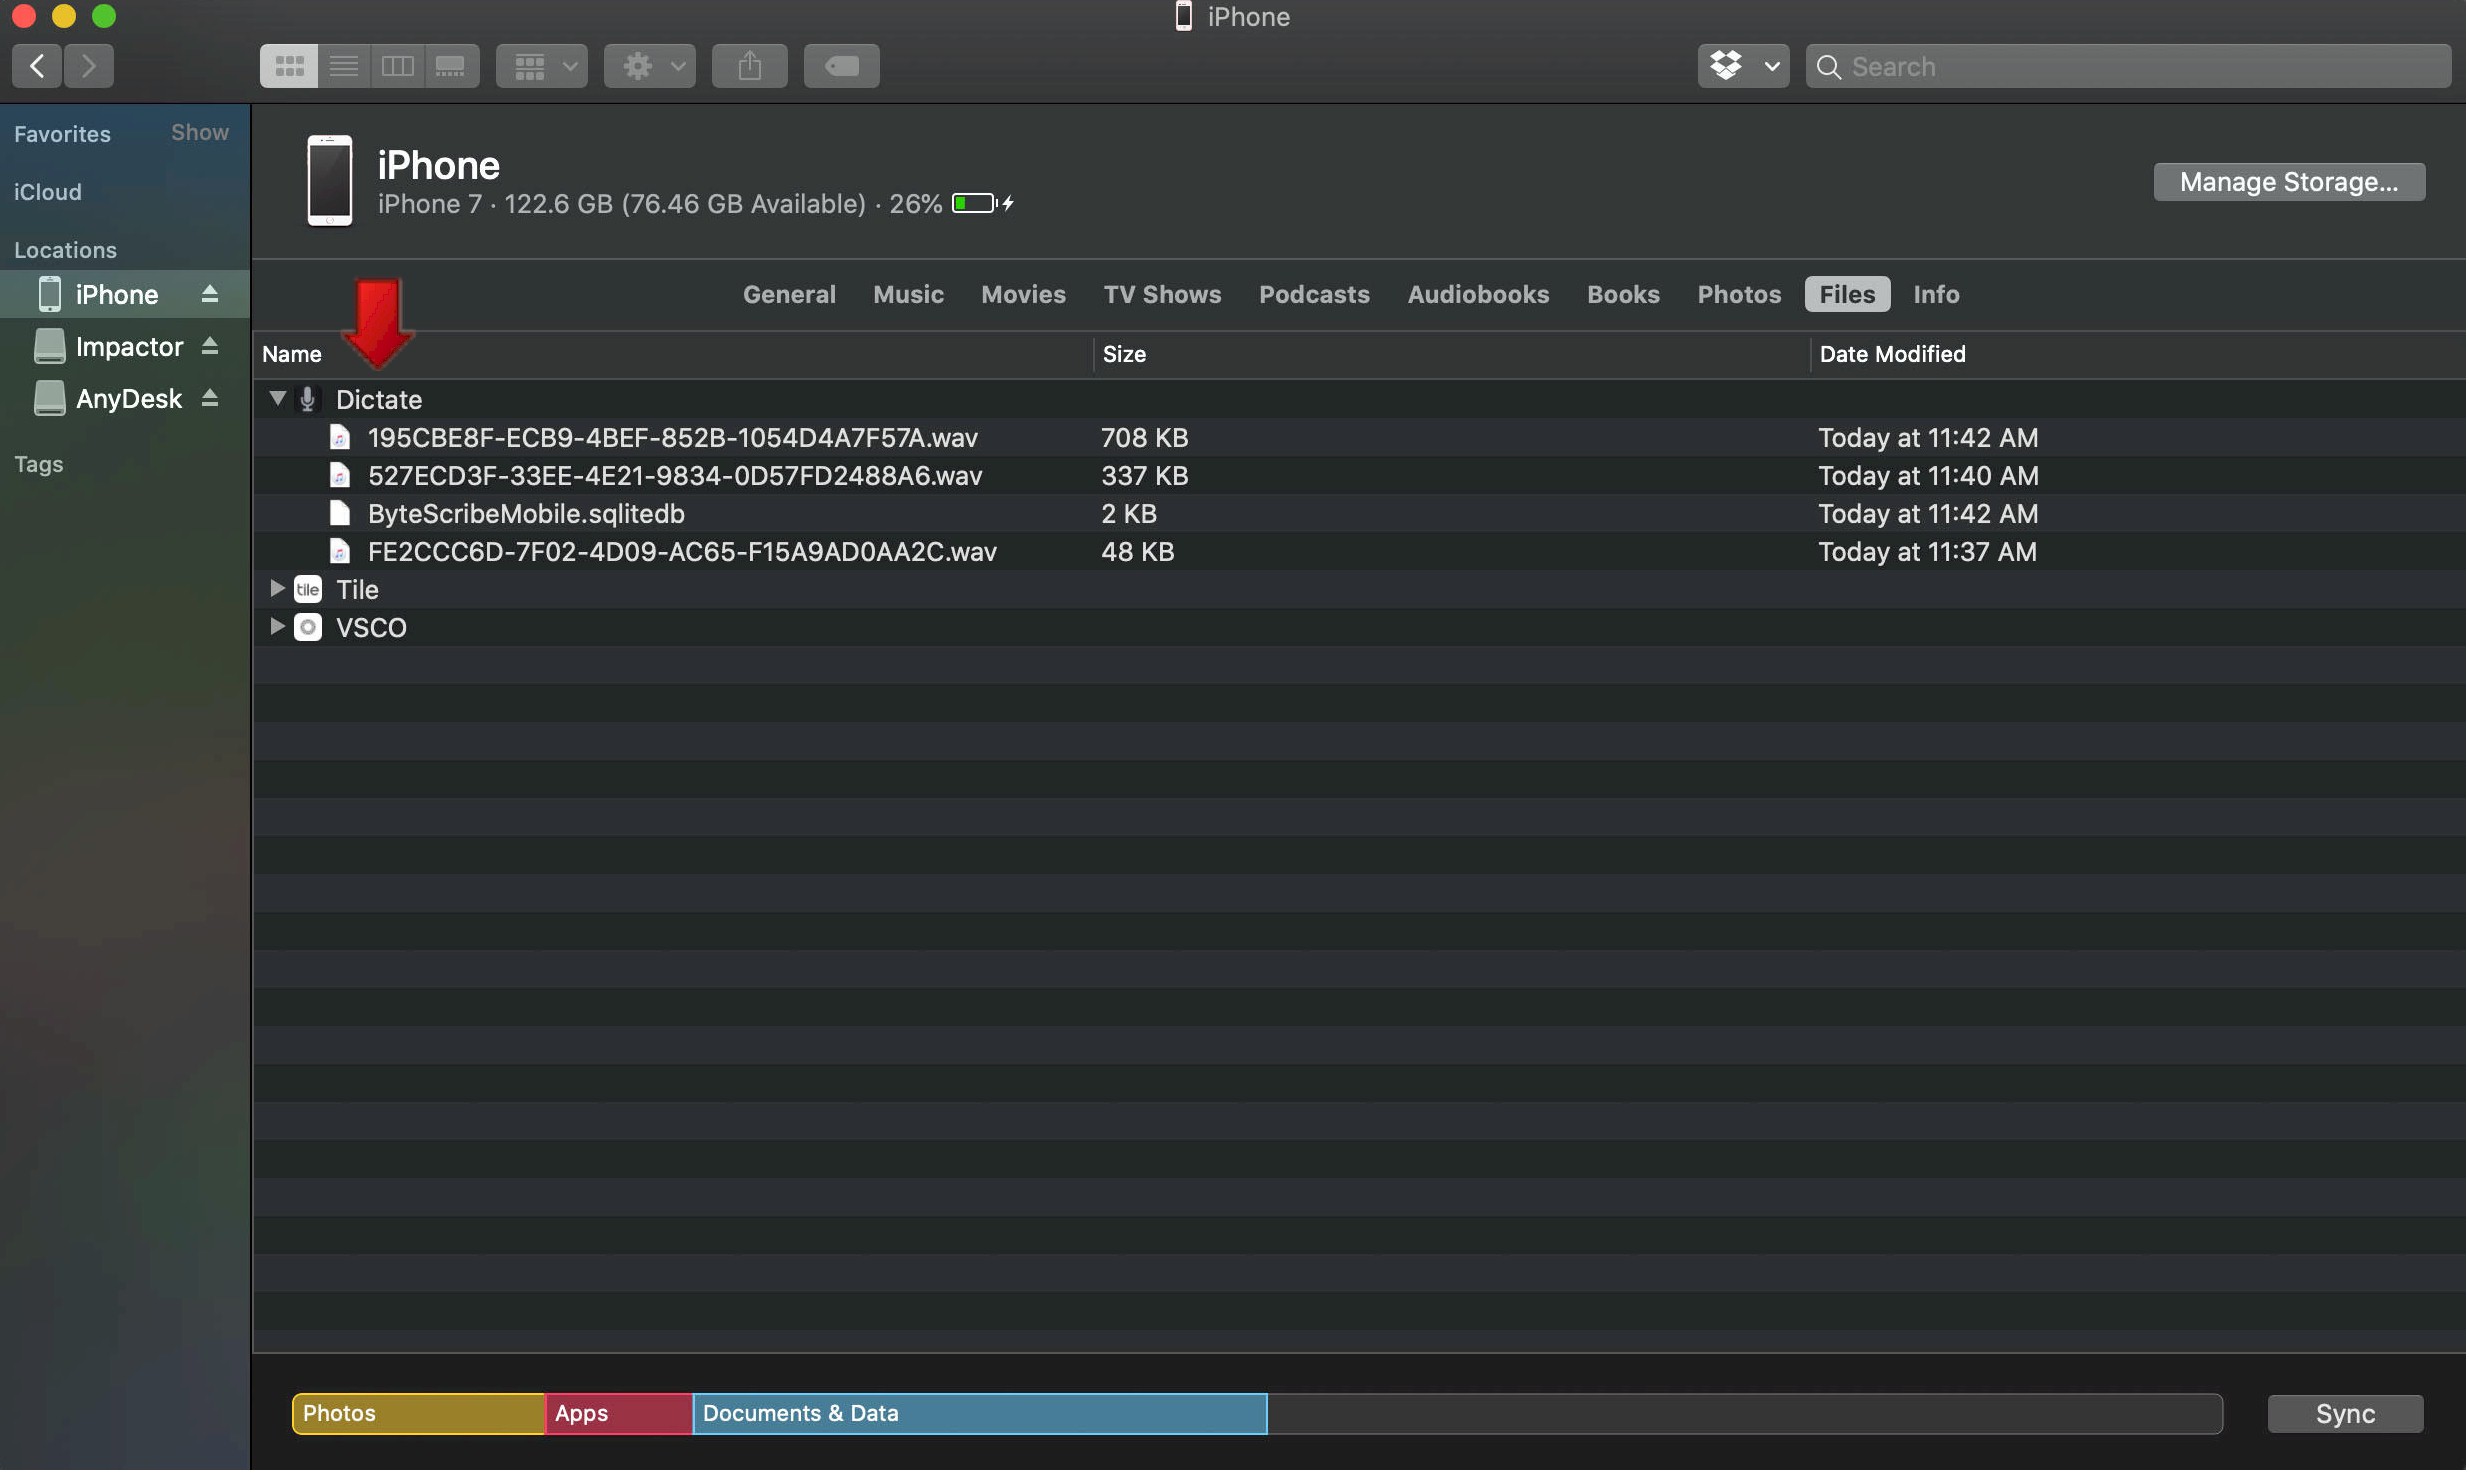This screenshot has width=2469, height=1473.
Task: Open the Movies tab
Action: tap(1023, 294)
